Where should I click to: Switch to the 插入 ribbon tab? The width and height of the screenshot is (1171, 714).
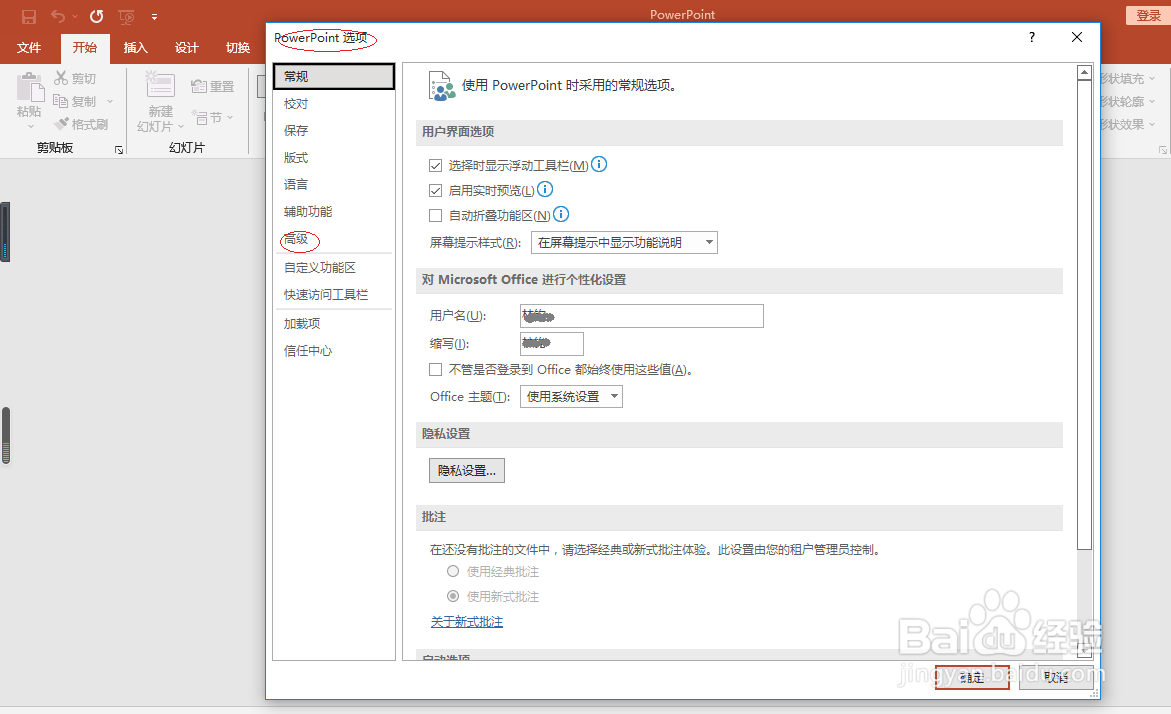(135, 48)
